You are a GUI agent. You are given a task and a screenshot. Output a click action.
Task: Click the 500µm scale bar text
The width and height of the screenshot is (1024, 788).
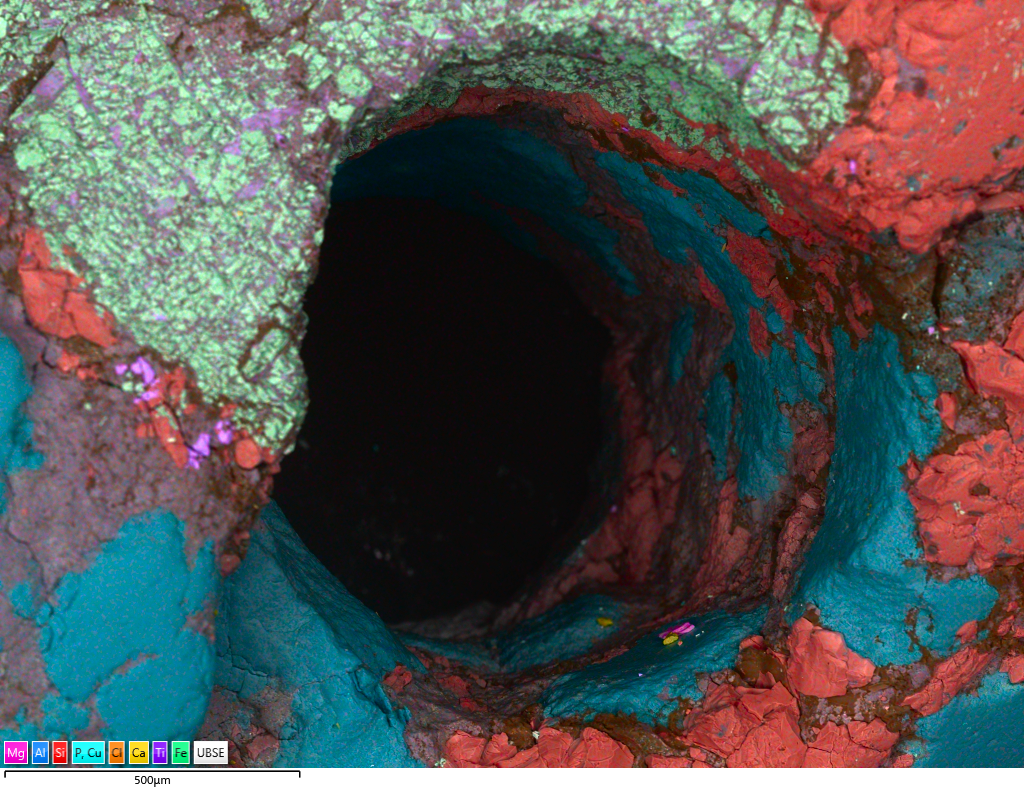coord(152,780)
